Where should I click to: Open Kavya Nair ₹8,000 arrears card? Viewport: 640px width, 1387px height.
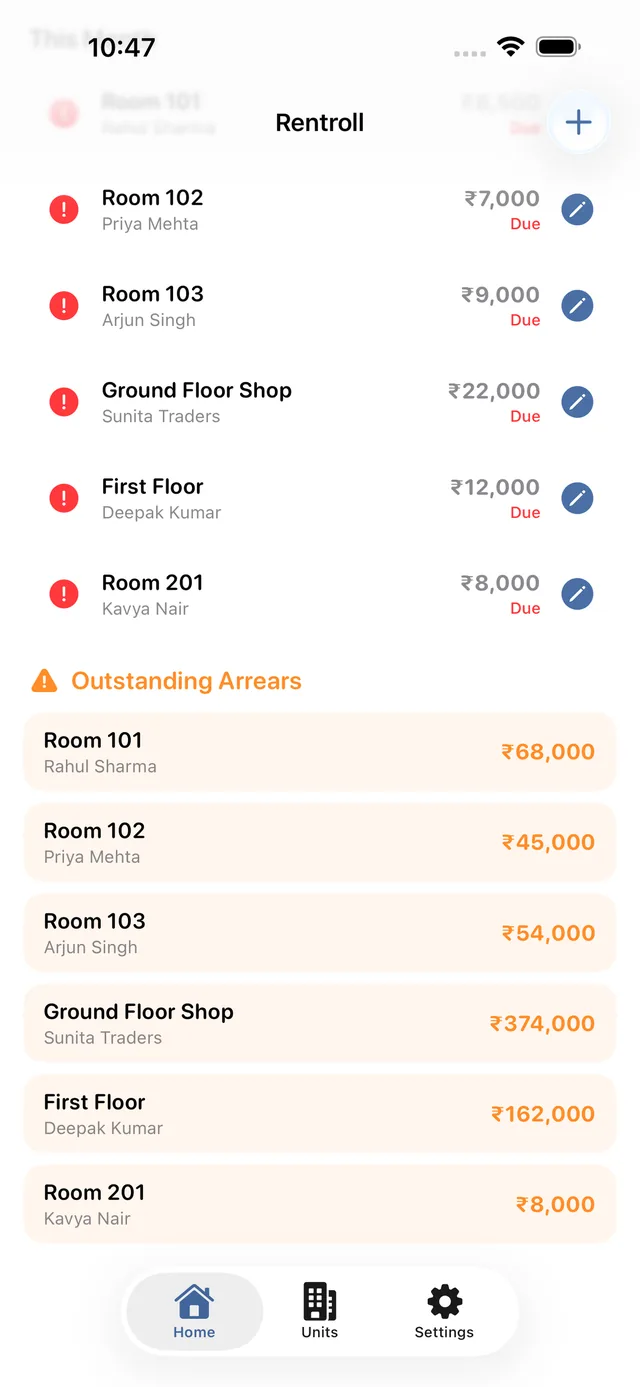(x=320, y=1204)
